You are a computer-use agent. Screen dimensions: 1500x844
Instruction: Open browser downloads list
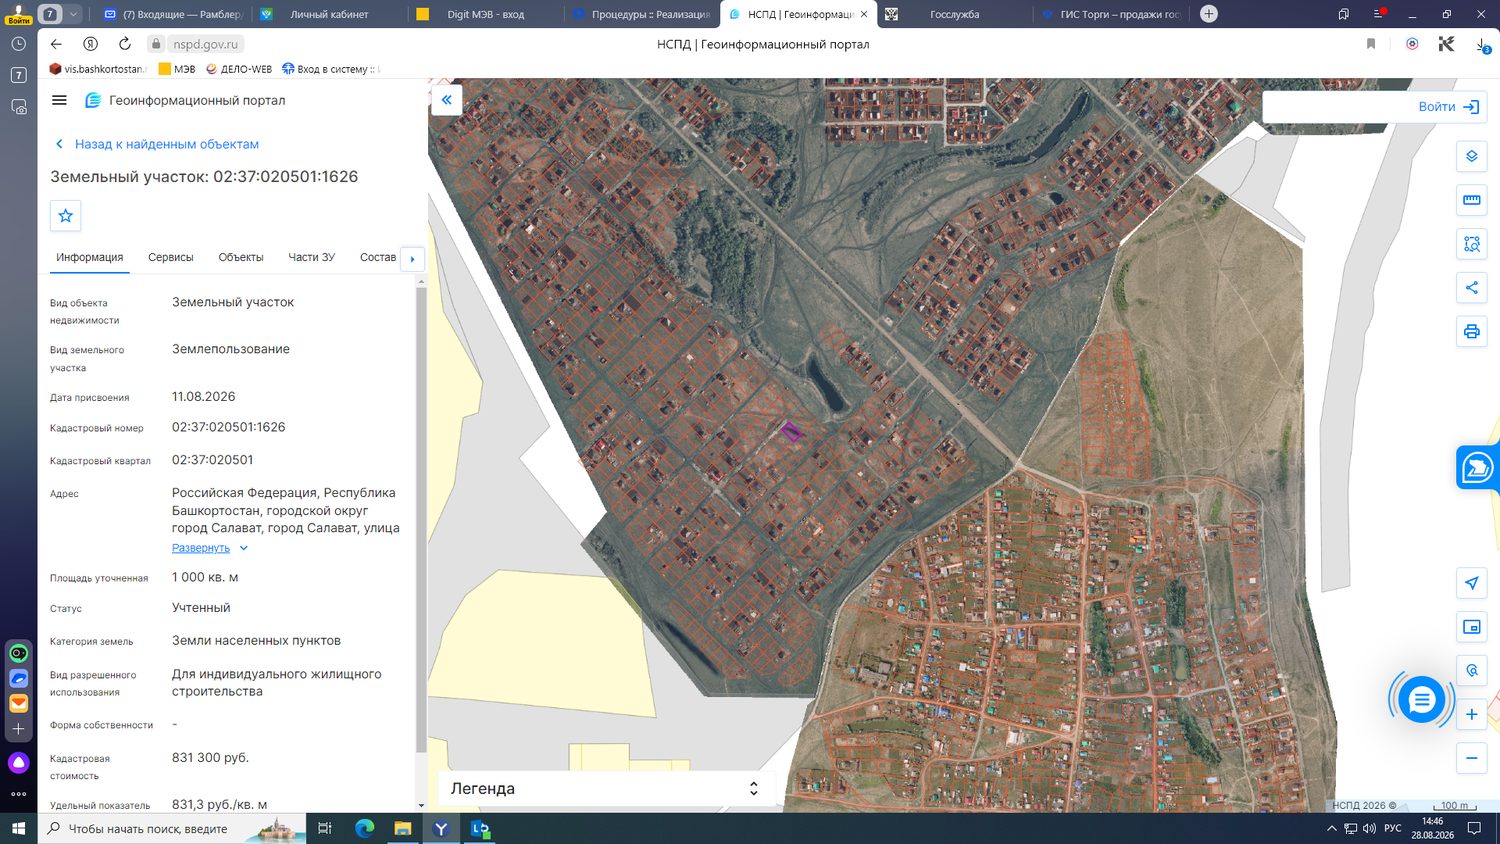1482,45
